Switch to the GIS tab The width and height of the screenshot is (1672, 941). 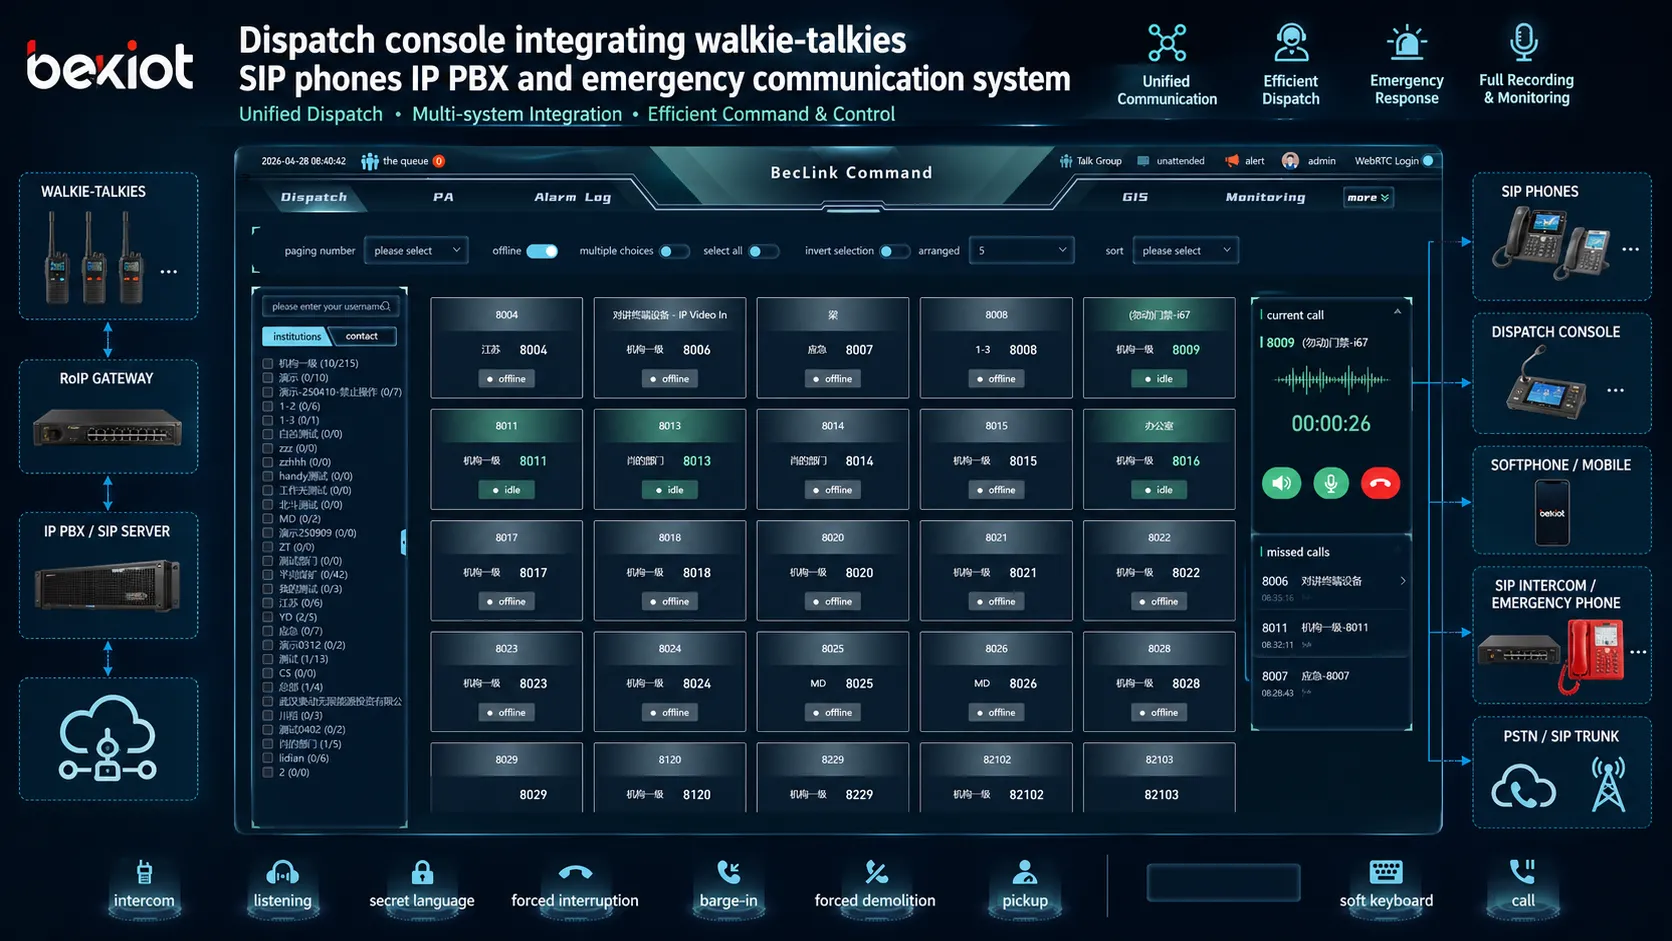1135,198
